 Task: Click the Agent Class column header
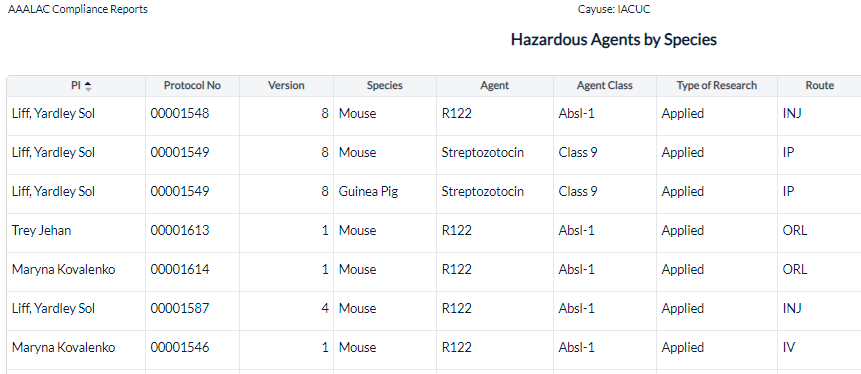(x=605, y=86)
